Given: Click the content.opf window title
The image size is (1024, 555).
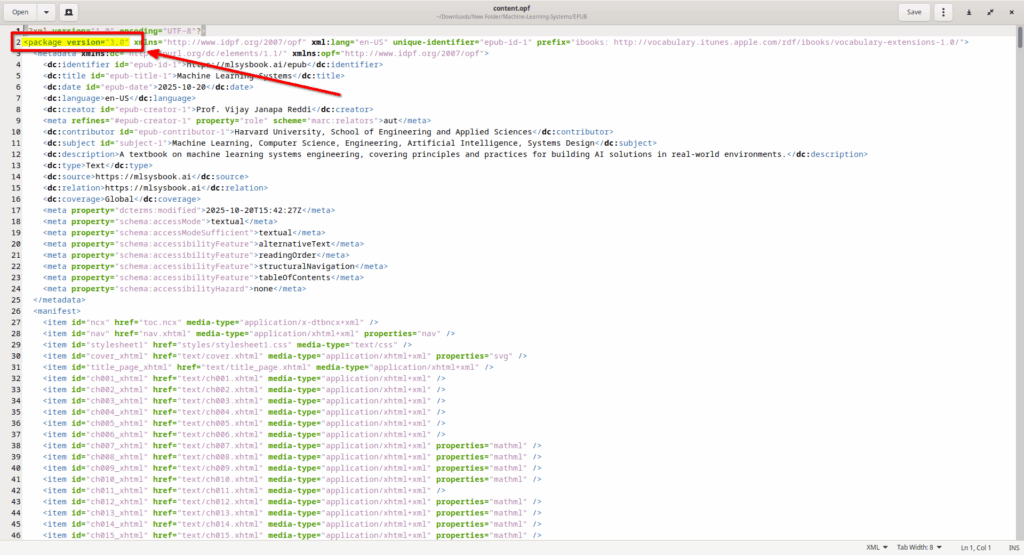Looking at the screenshot, I should pos(511,8).
